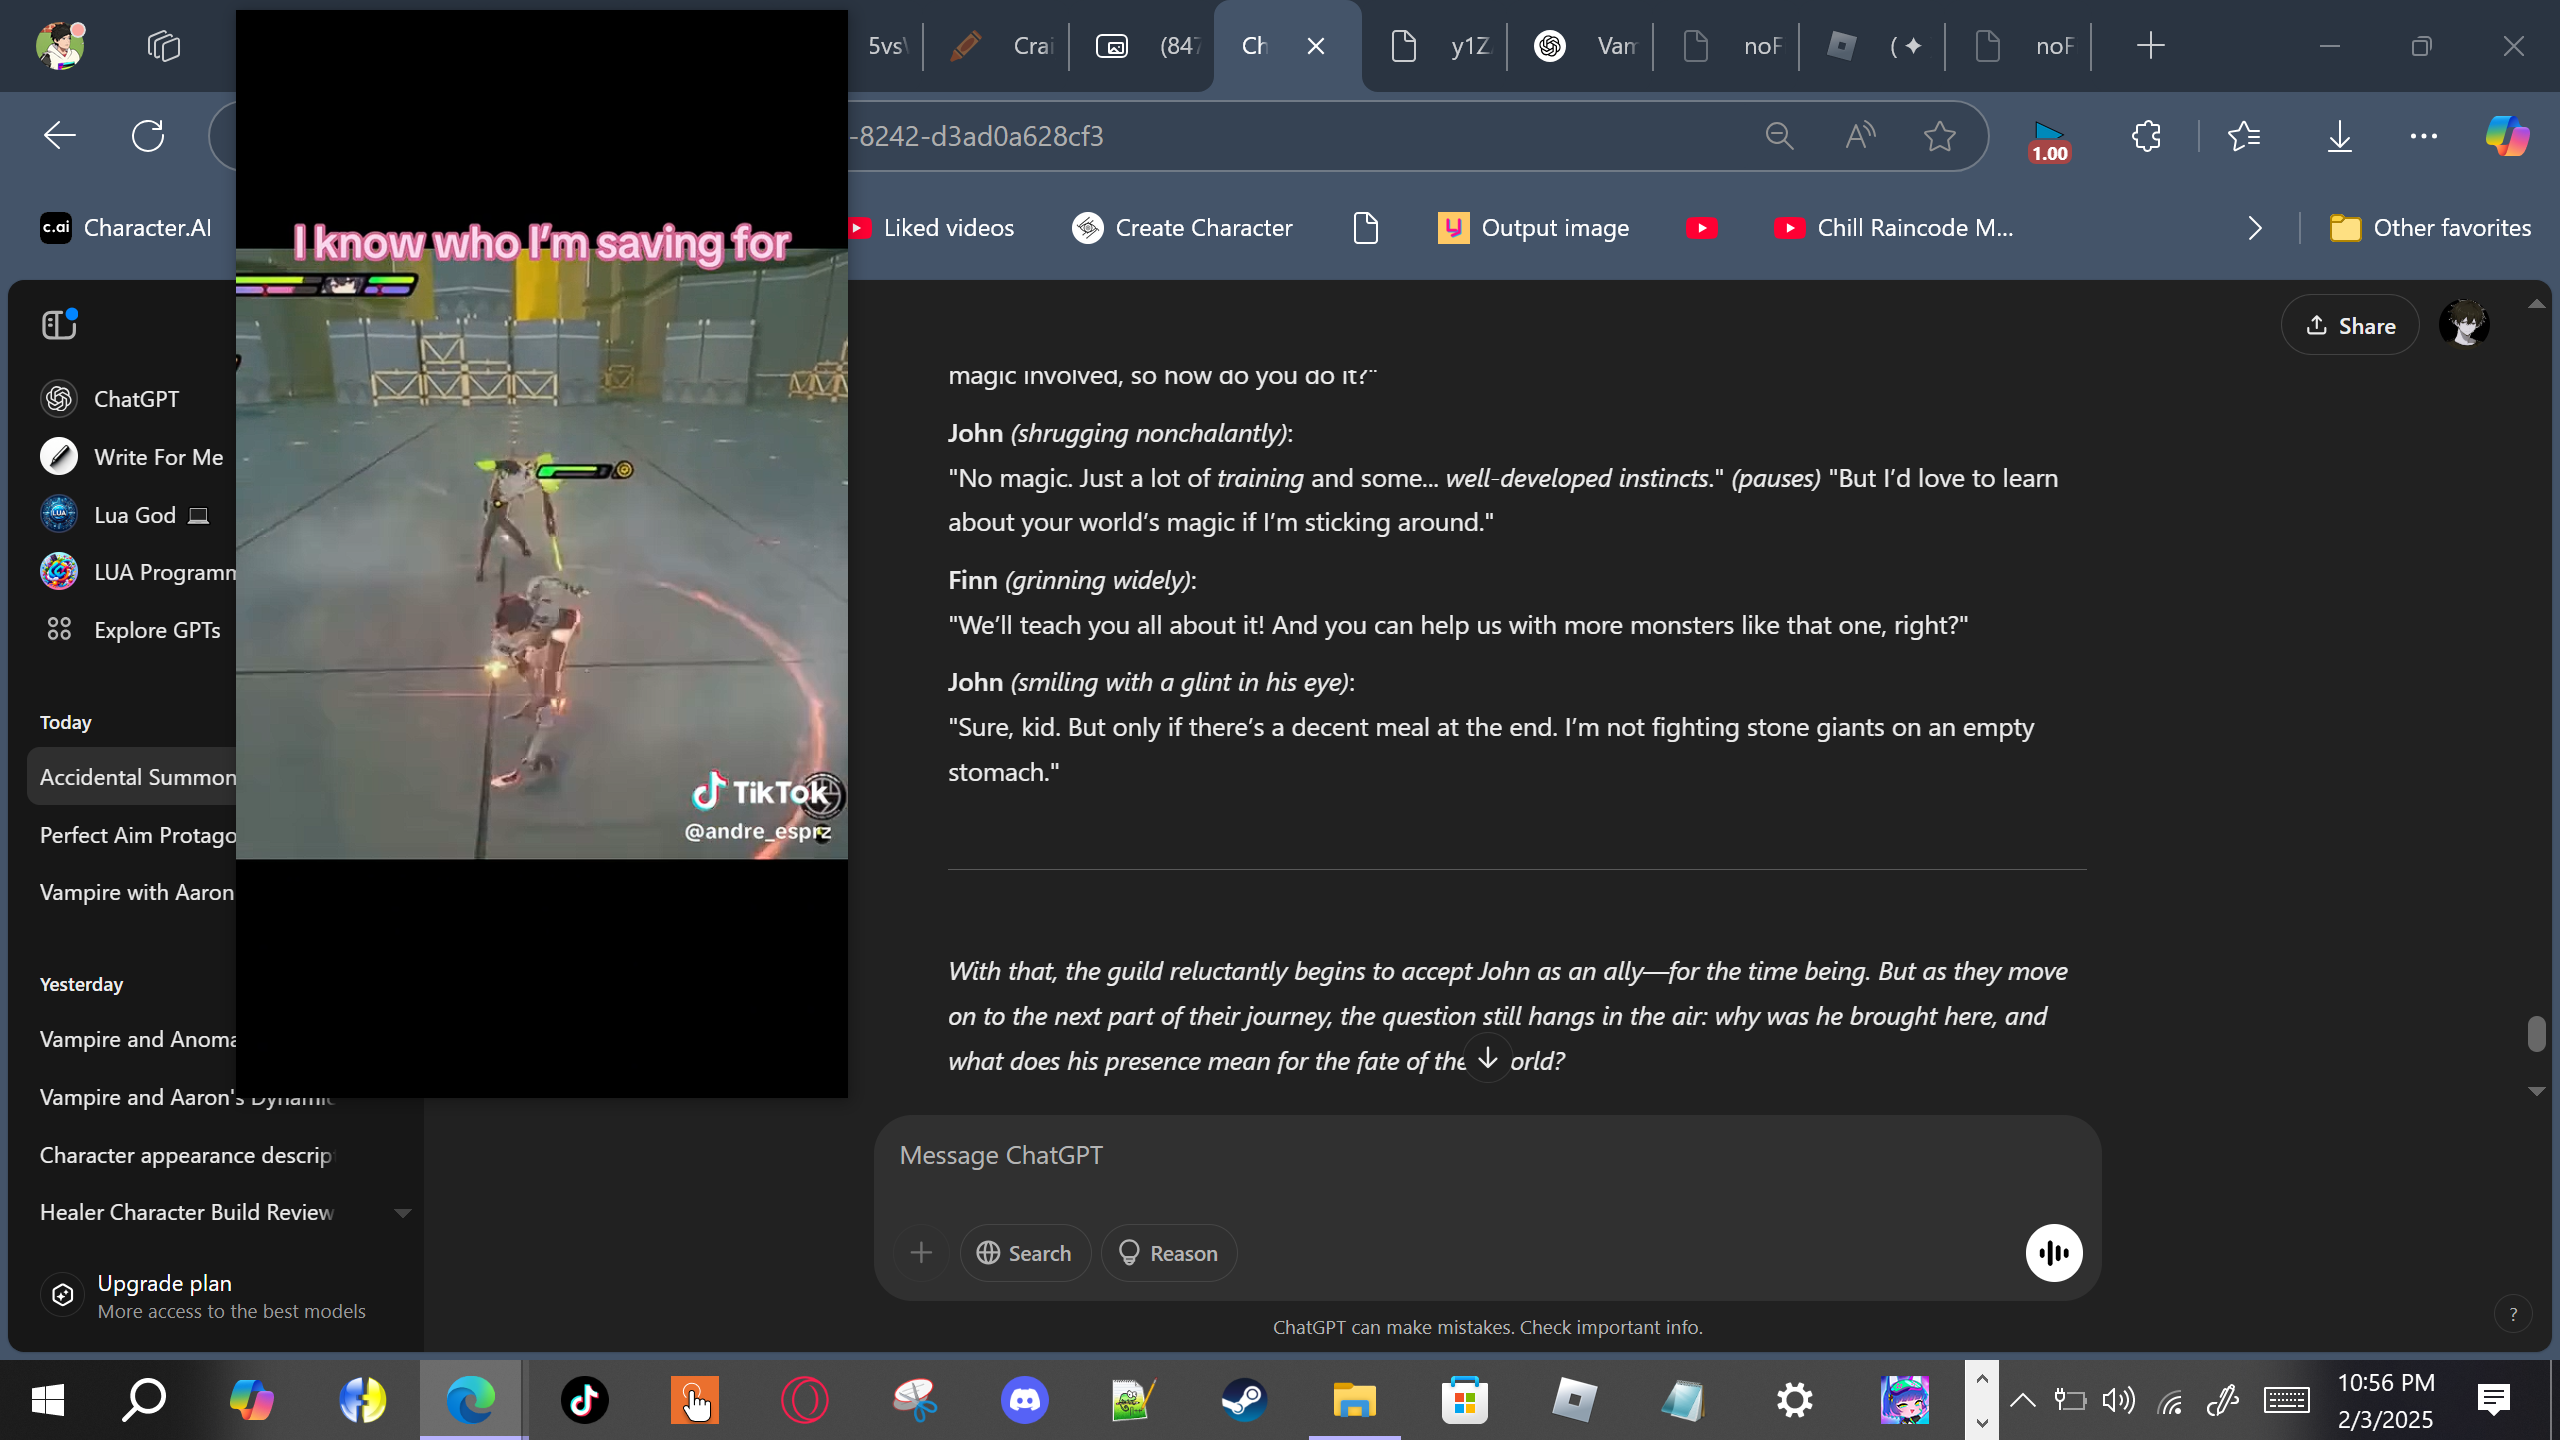Open the Vampire with Aaron chat

click(x=137, y=892)
